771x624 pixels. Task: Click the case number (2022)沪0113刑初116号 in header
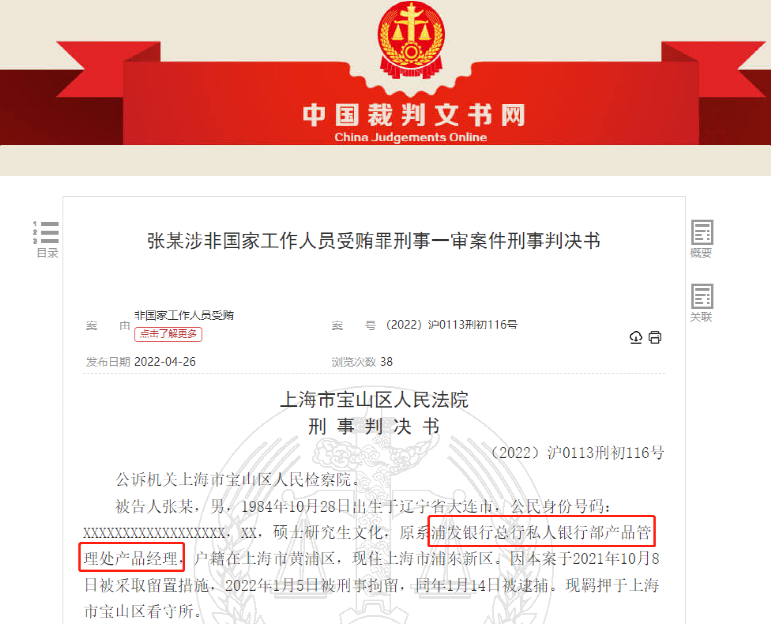click(451, 325)
